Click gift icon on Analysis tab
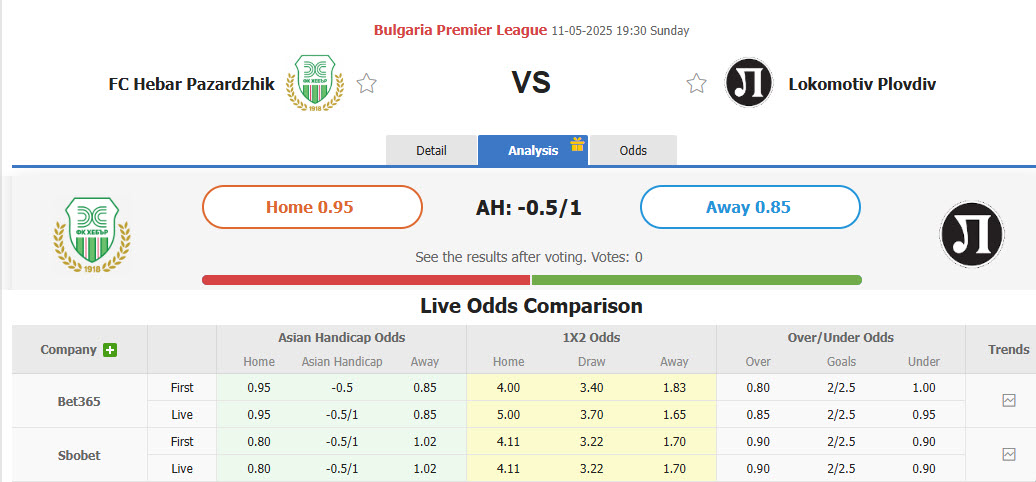The height and width of the screenshot is (482, 1036). click(x=577, y=145)
